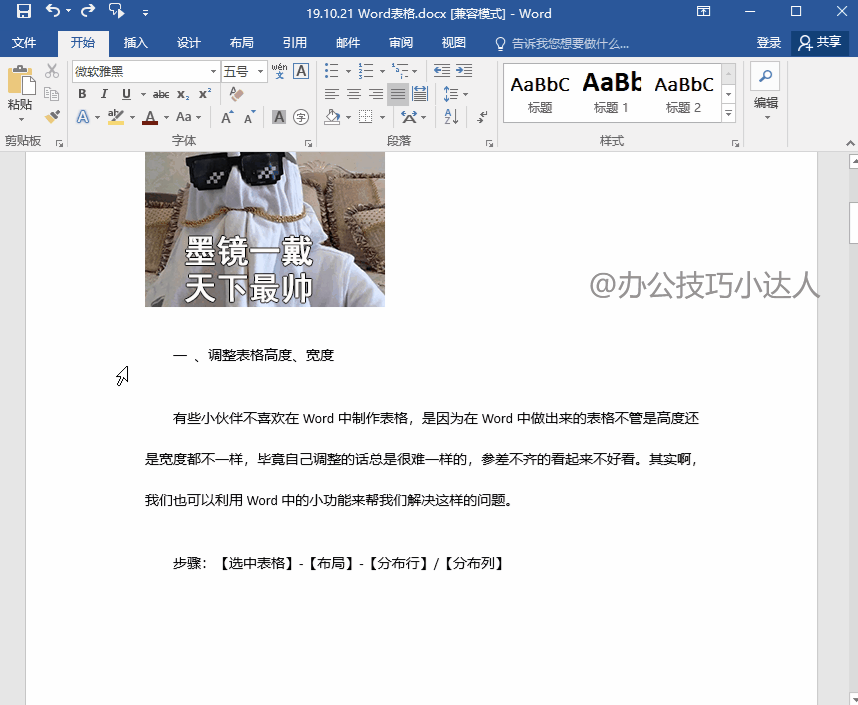Screen dimensions: 858x705
Task: Open the font name dropdown (微软雅黑)
Action: [213, 72]
